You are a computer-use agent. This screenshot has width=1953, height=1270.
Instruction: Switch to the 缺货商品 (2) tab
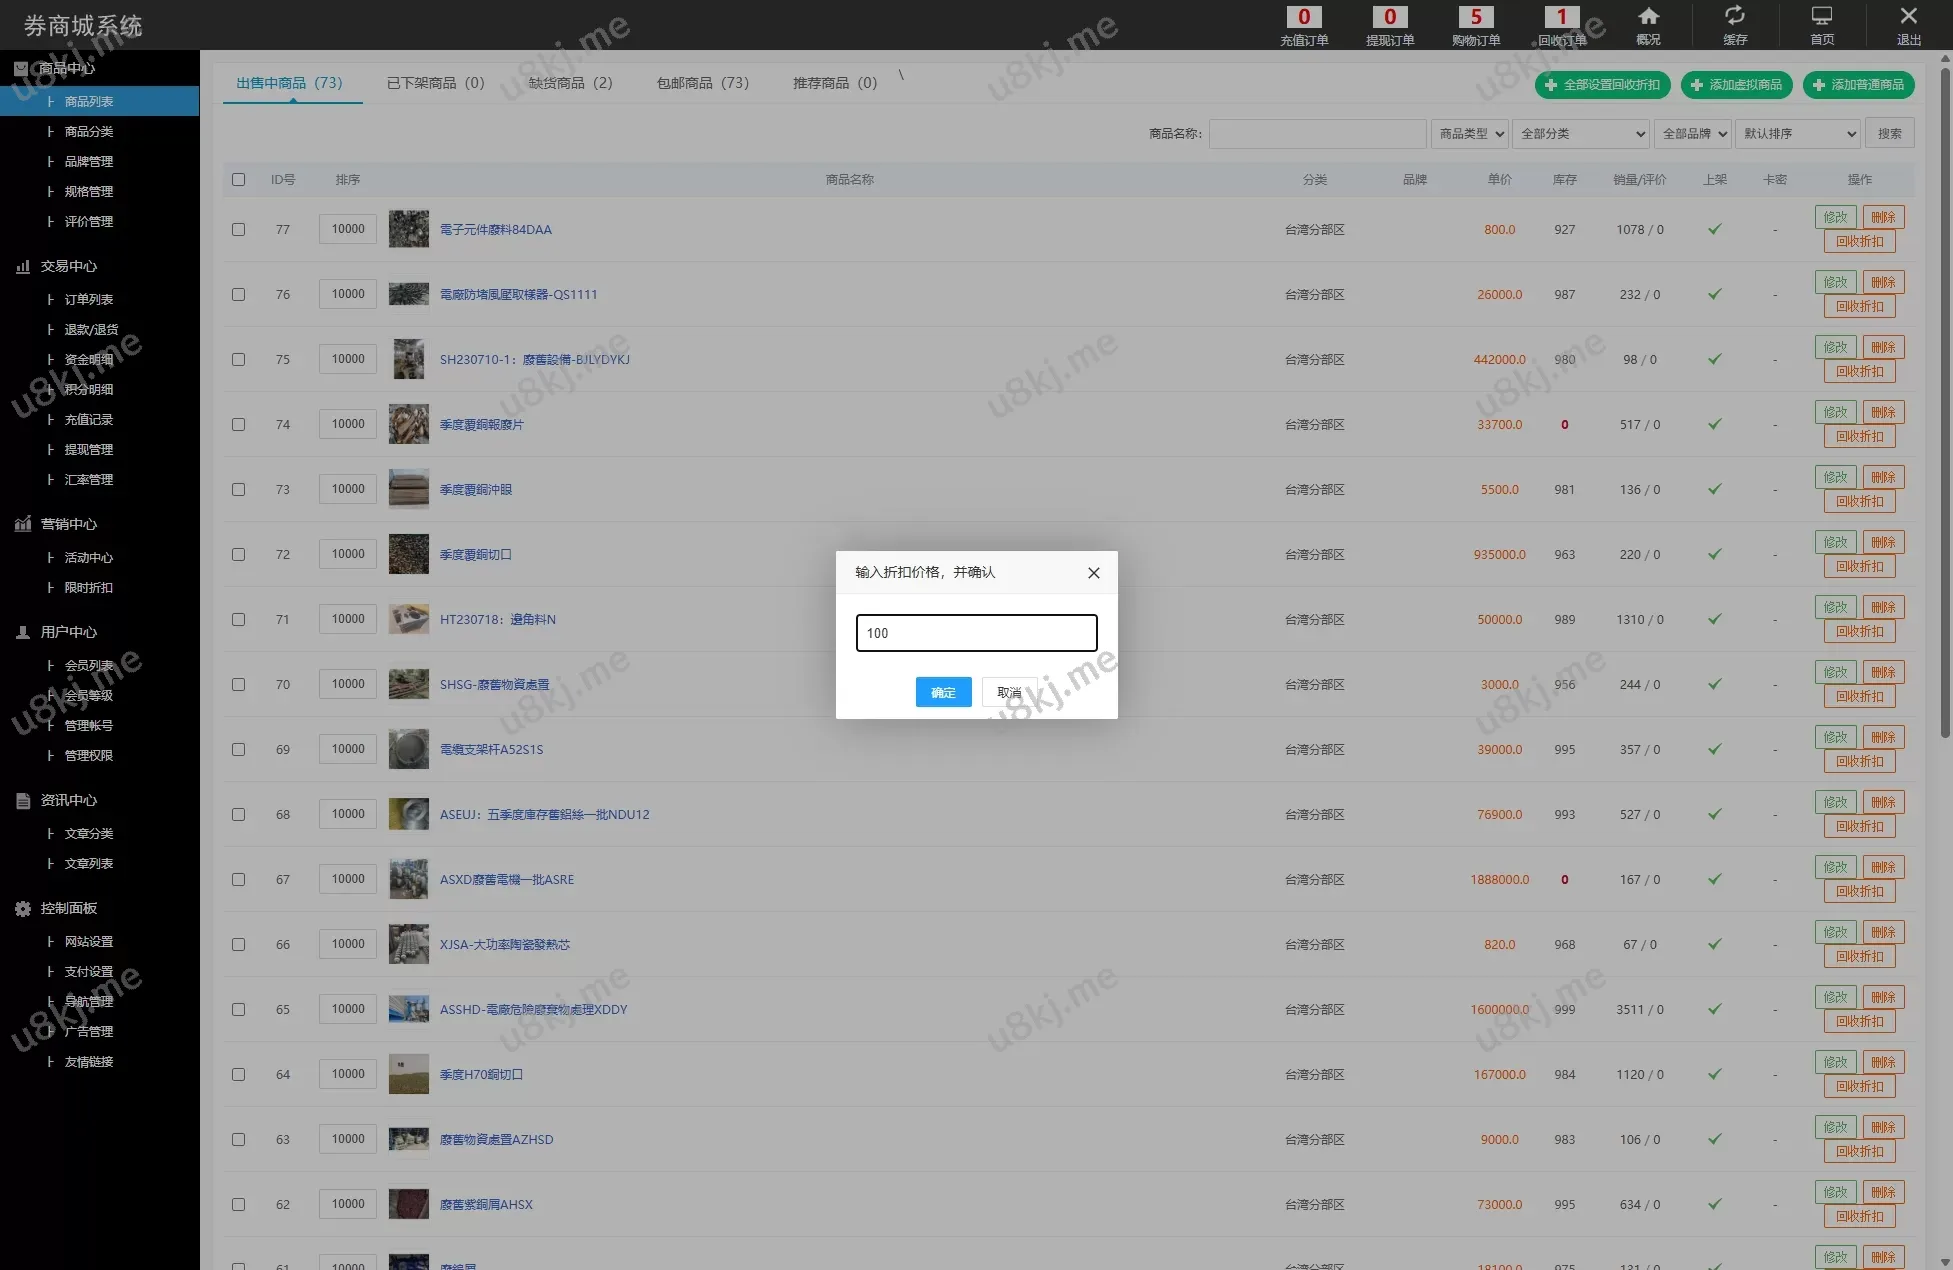pyautogui.click(x=570, y=83)
